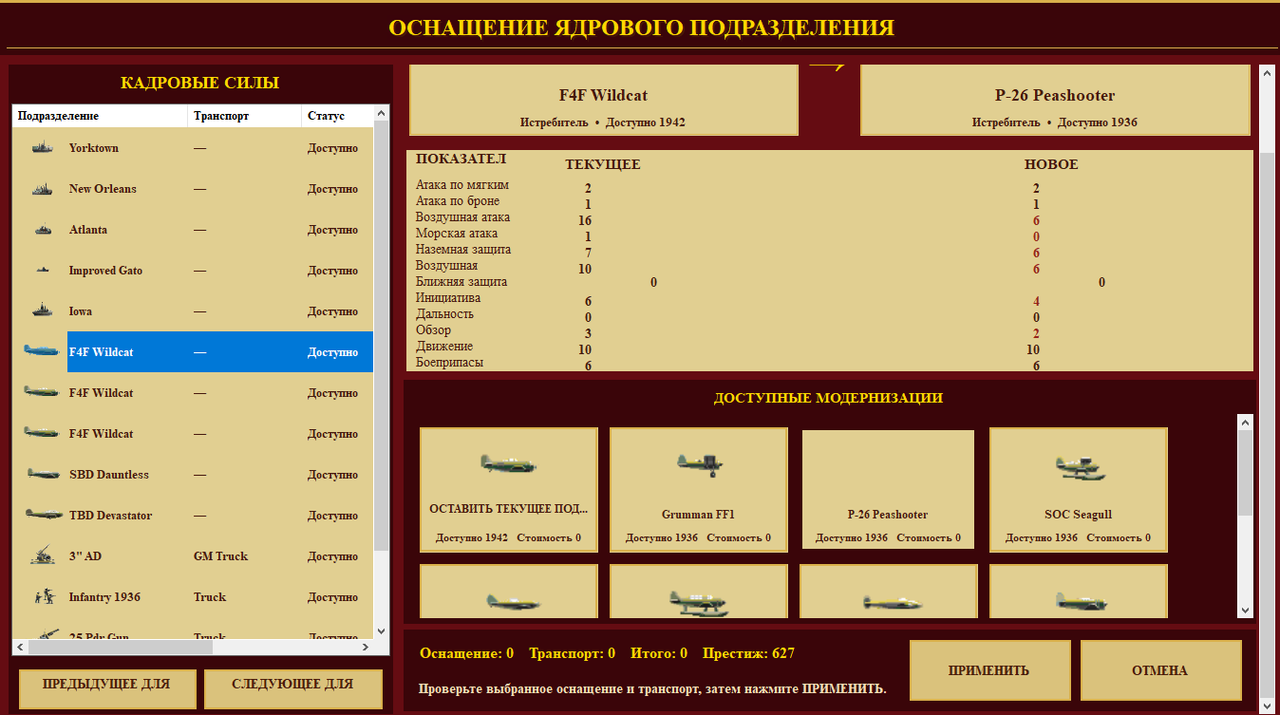
Task: Click the upgrades panel scroll-up arrow
Action: click(1245, 422)
